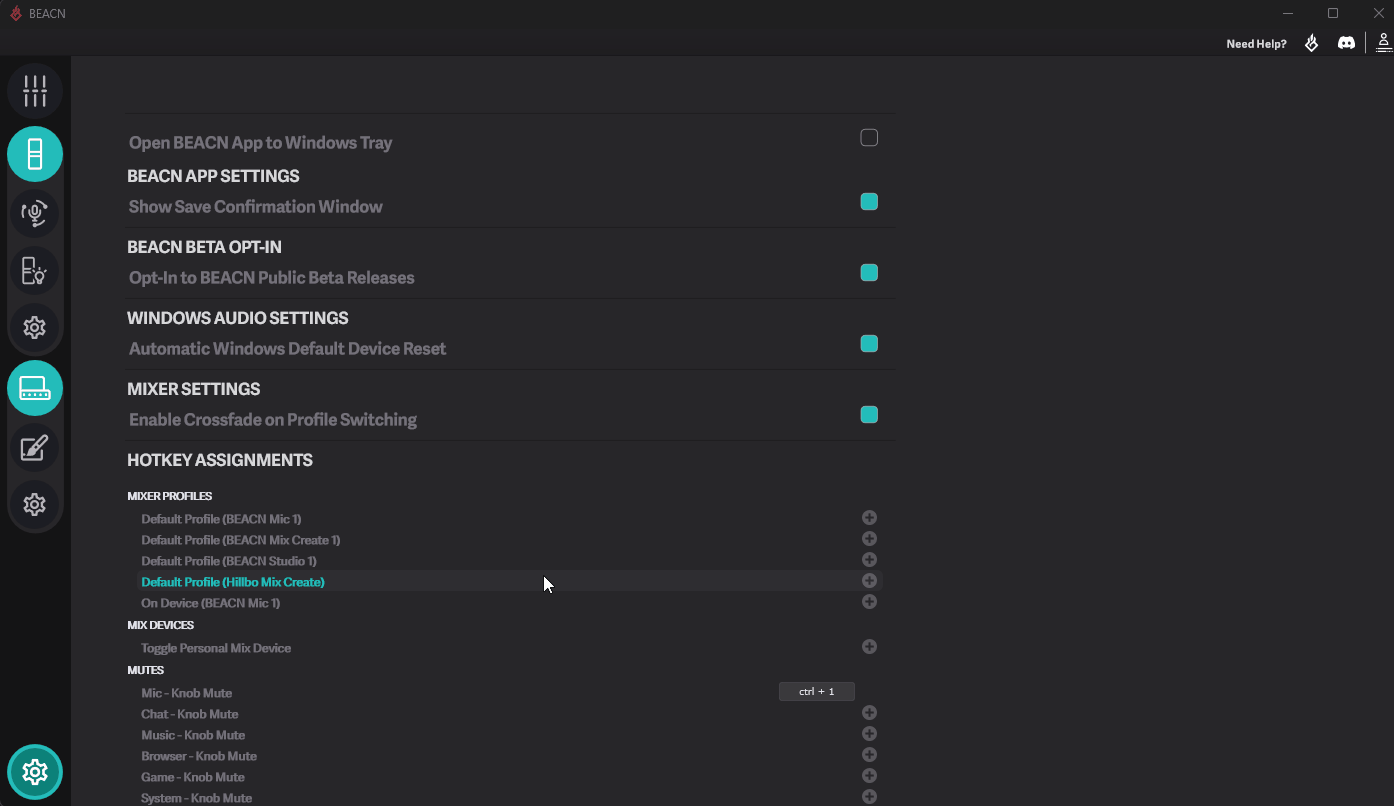Select the teal Mix Create device icon
This screenshot has height=806, width=1394.
pos(35,388)
